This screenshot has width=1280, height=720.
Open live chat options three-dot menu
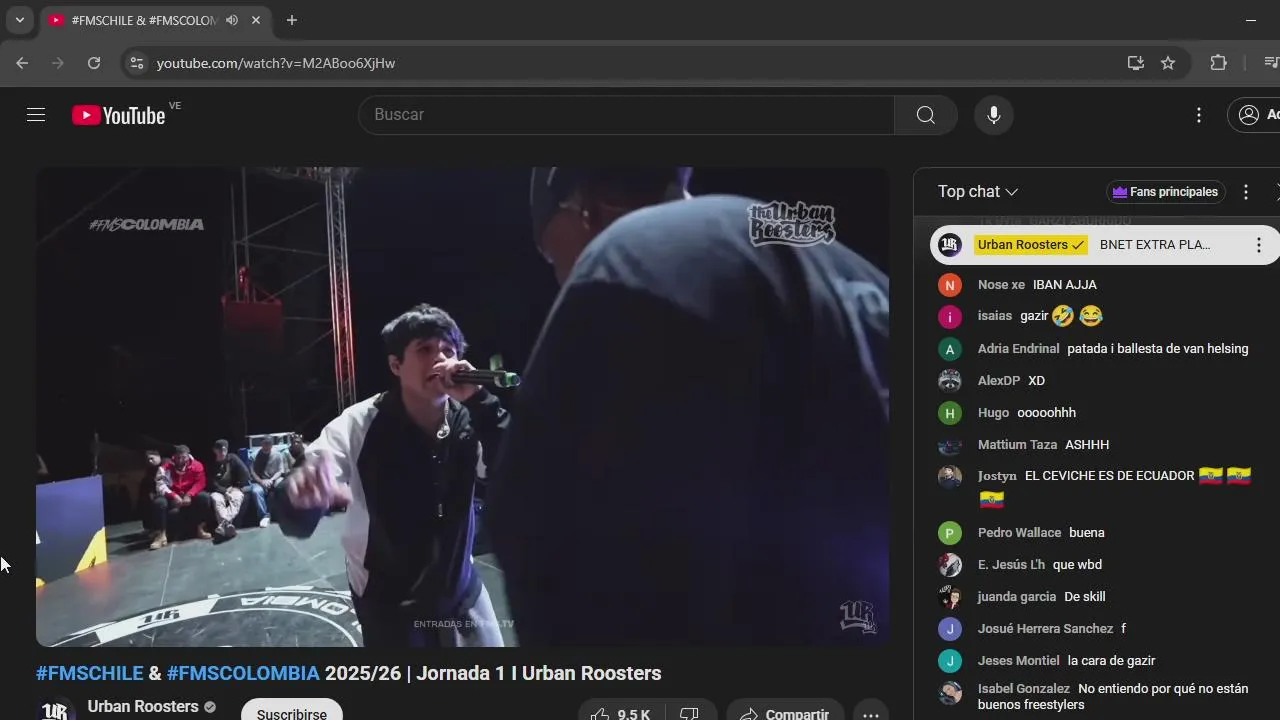1246,192
